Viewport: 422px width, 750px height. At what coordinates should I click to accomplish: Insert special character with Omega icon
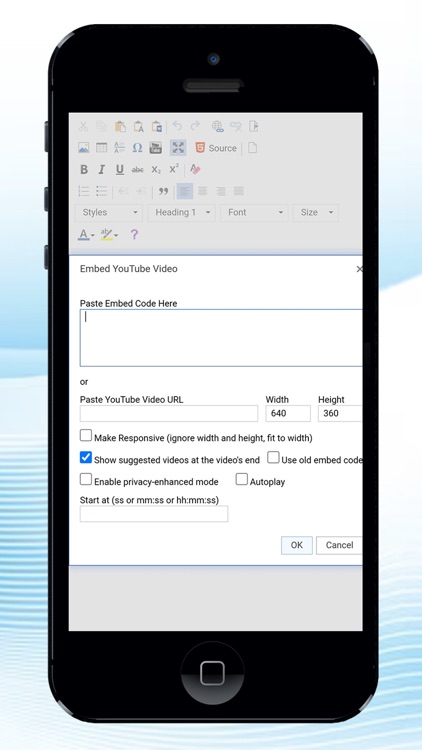tap(137, 148)
